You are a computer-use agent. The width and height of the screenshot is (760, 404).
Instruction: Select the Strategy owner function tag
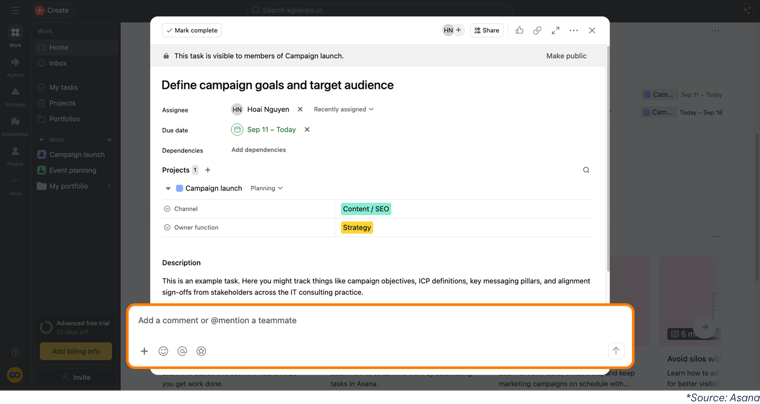point(357,228)
